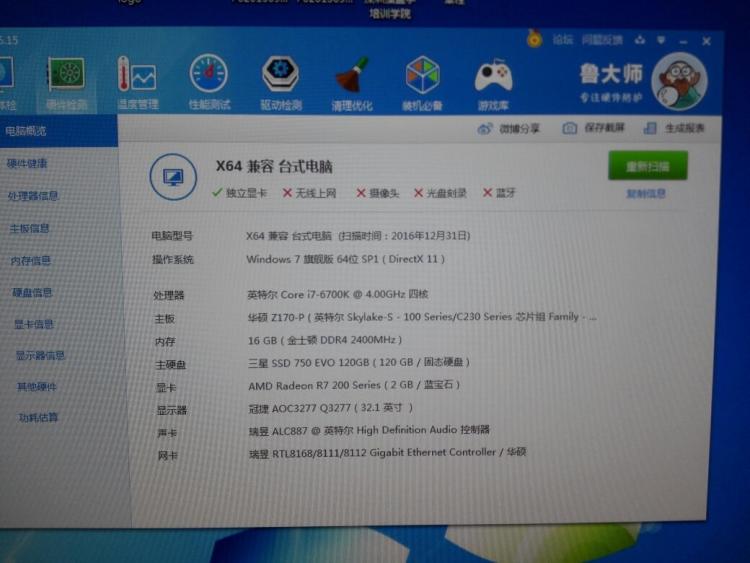Select the 电脑概览 sidebar tab

[x=59, y=131]
